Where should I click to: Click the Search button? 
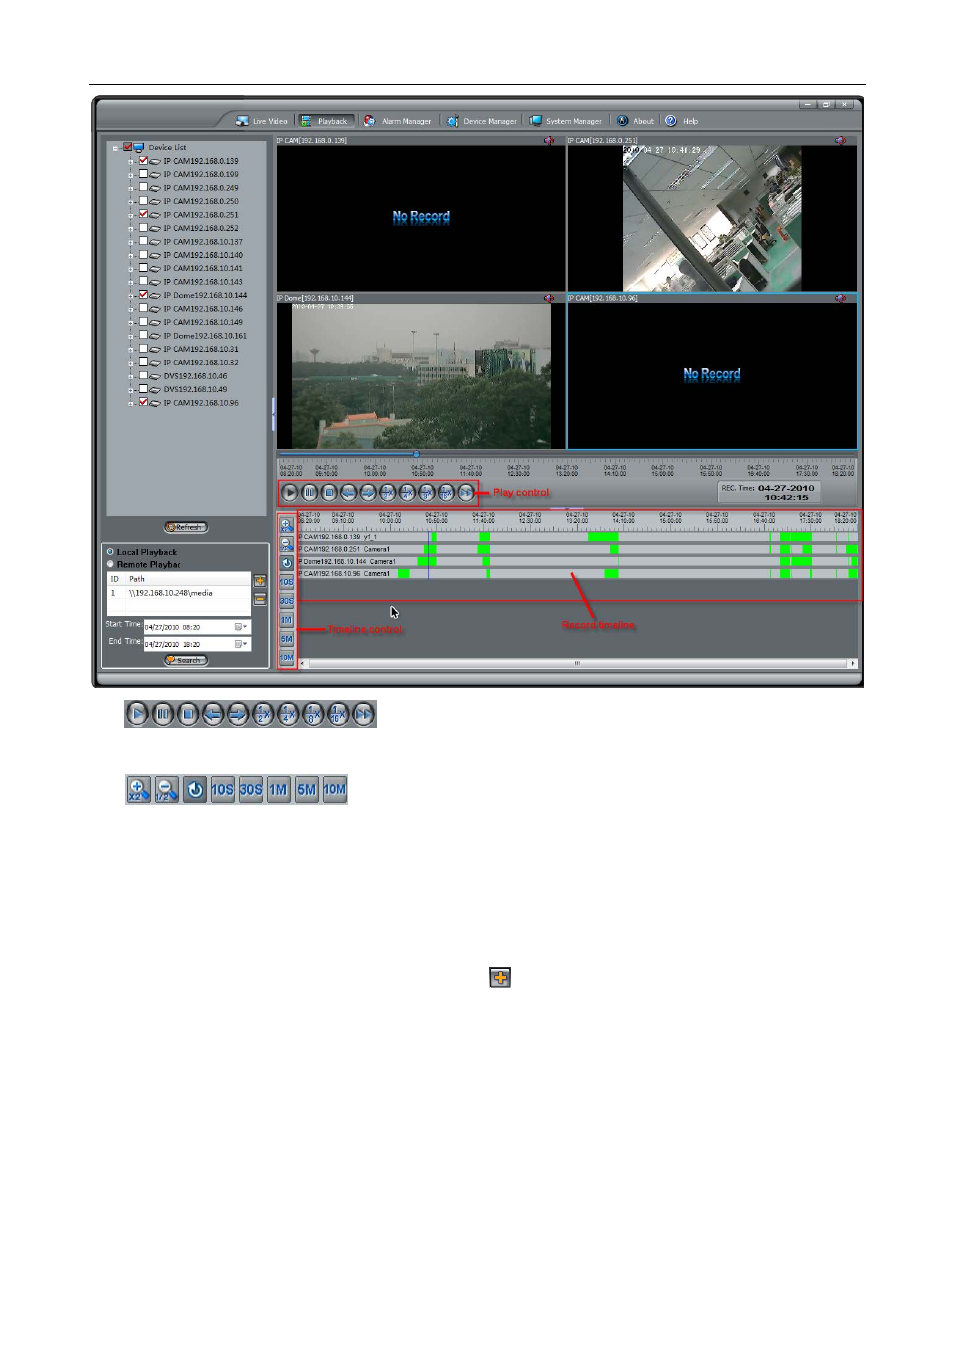pos(186,660)
